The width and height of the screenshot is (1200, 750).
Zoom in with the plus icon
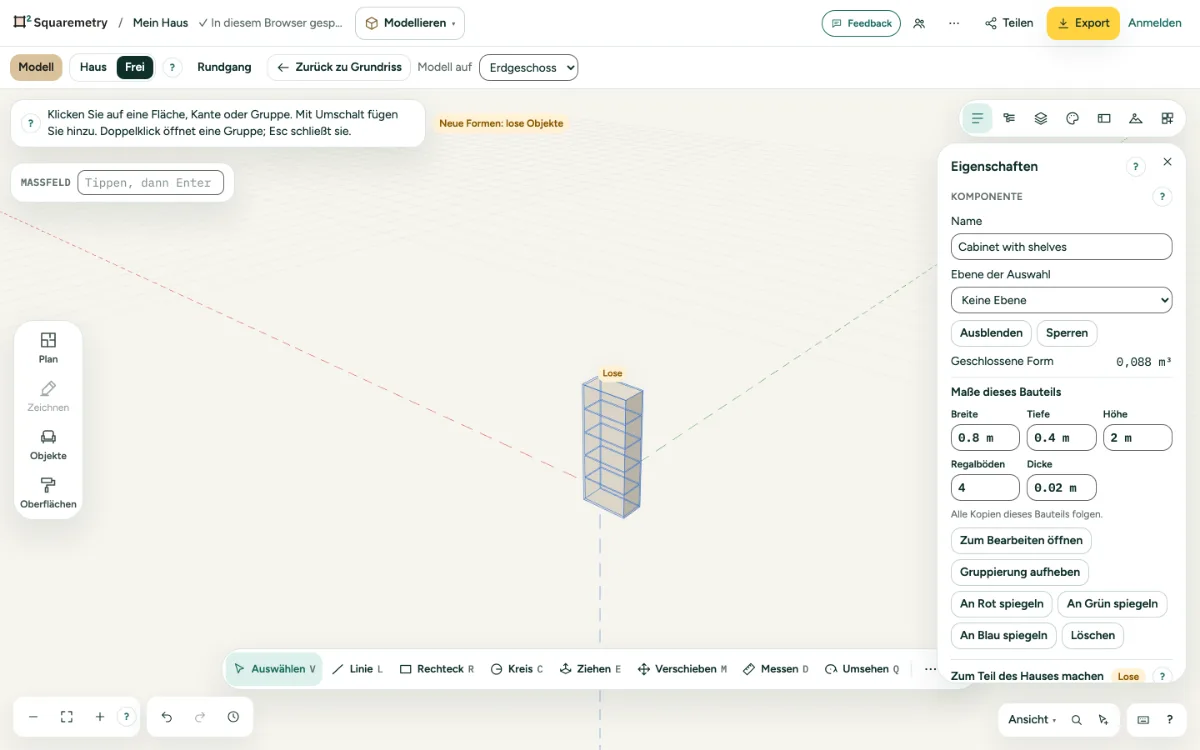click(x=100, y=717)
